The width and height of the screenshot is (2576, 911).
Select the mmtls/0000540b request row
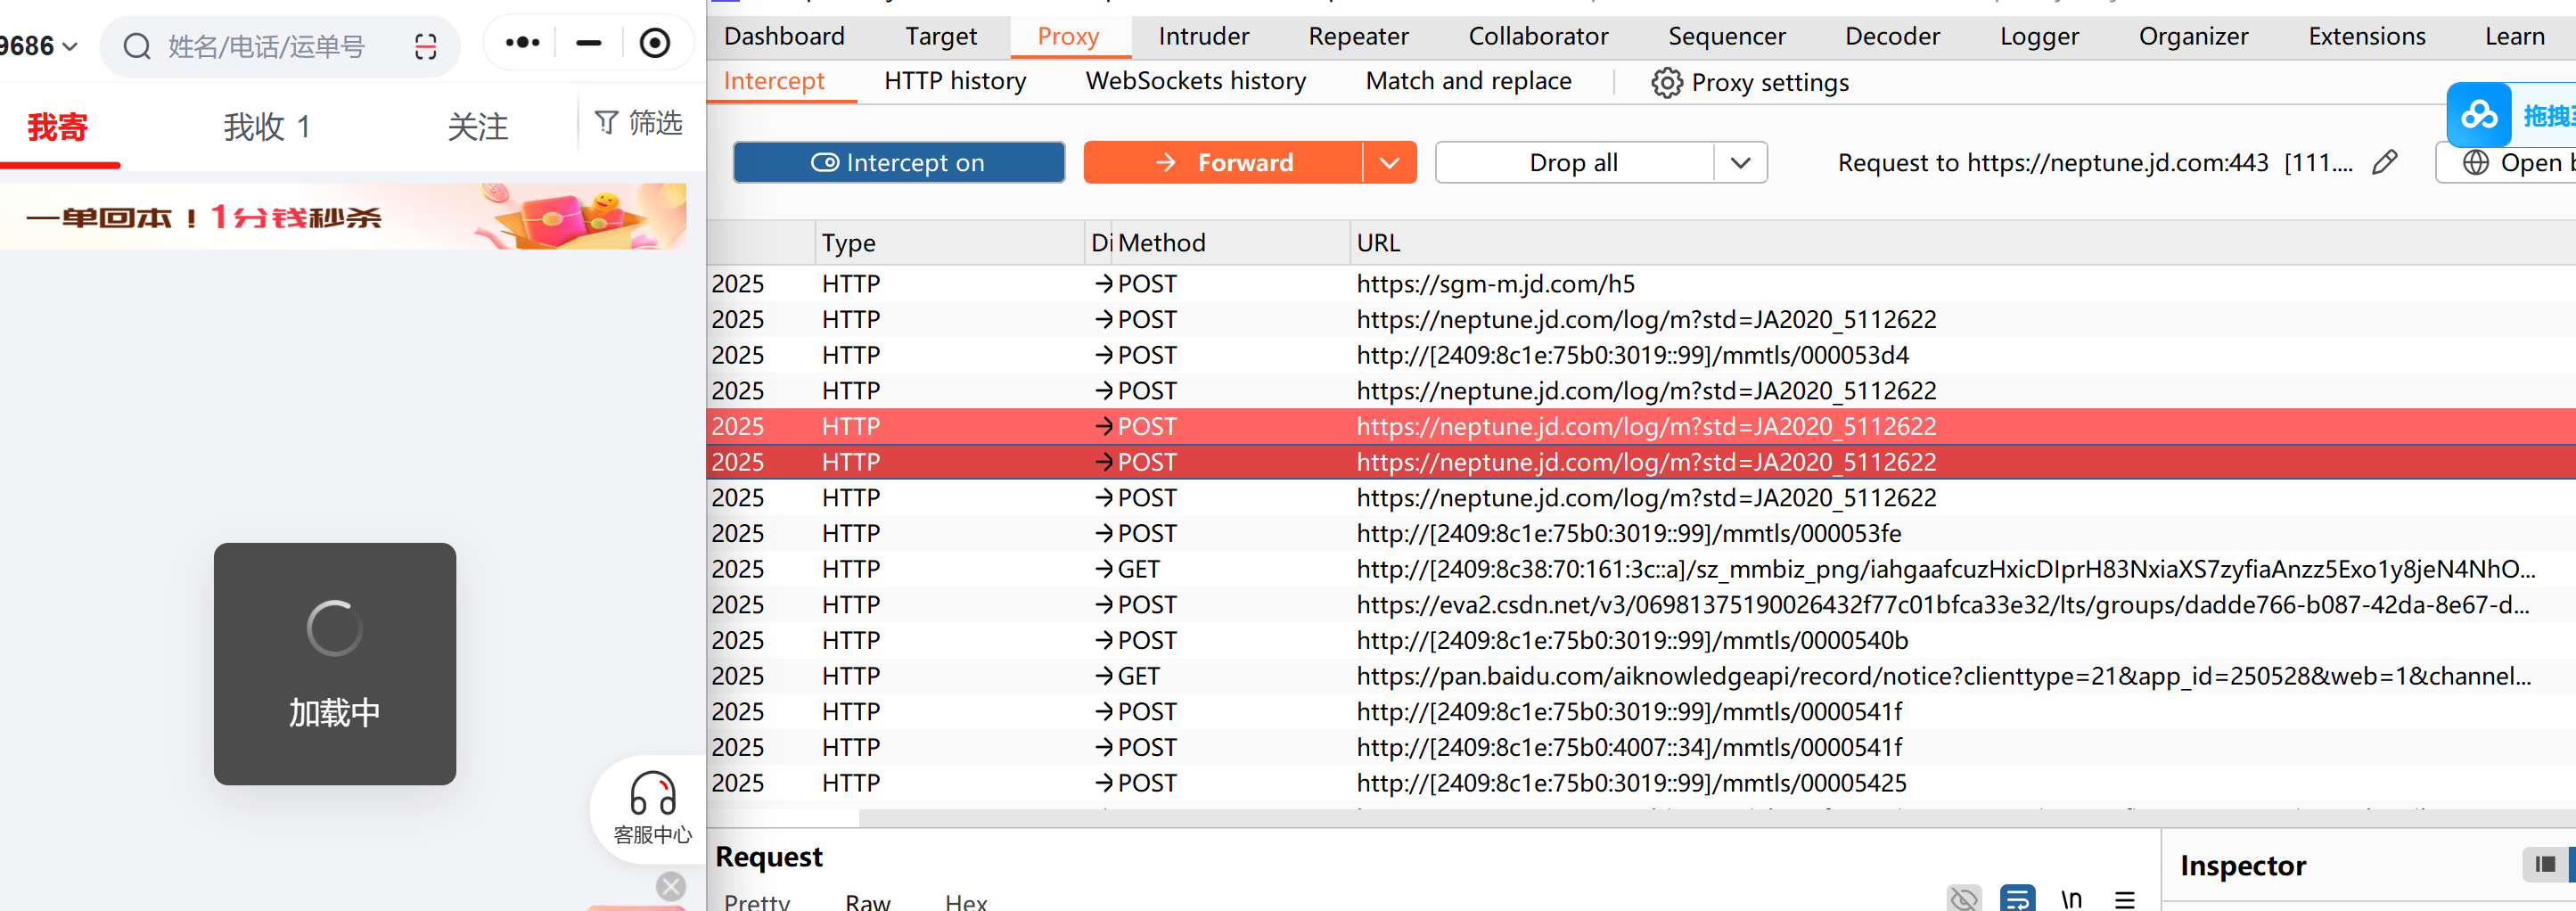pos(1641,640)
